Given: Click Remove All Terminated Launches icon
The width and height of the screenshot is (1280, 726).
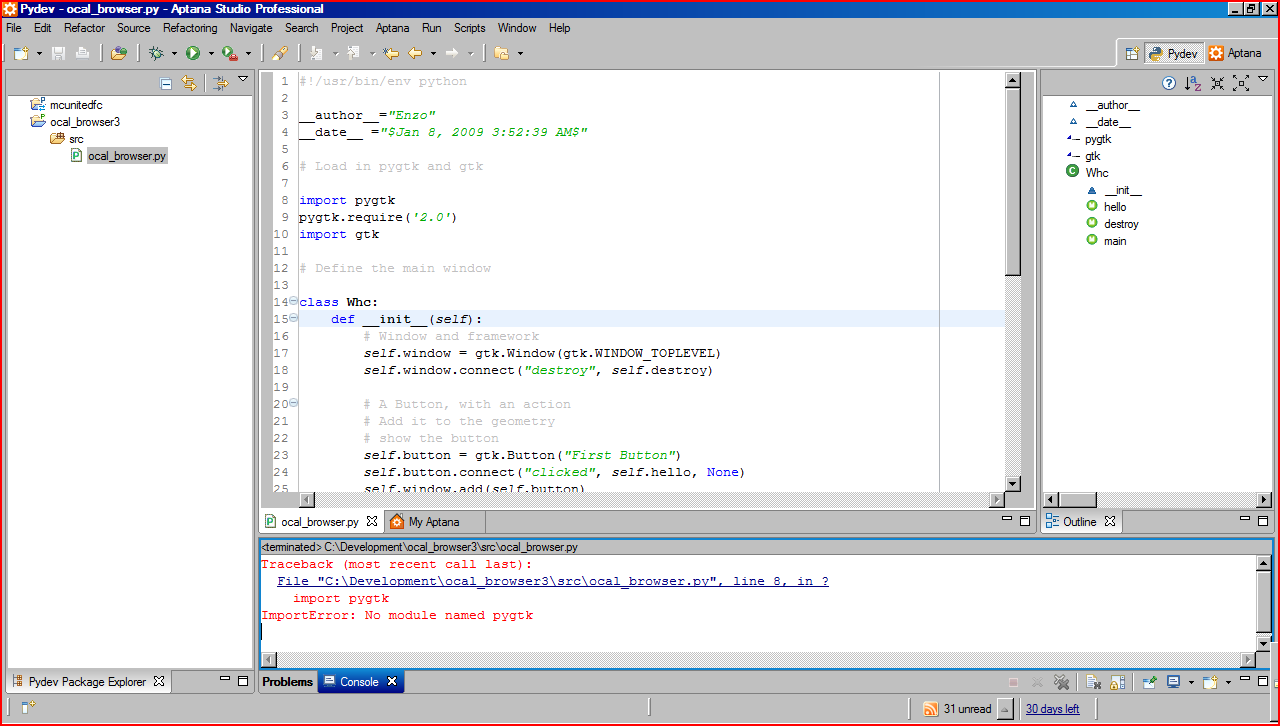Looking at the screenshot, I should tap(1062, 682).
